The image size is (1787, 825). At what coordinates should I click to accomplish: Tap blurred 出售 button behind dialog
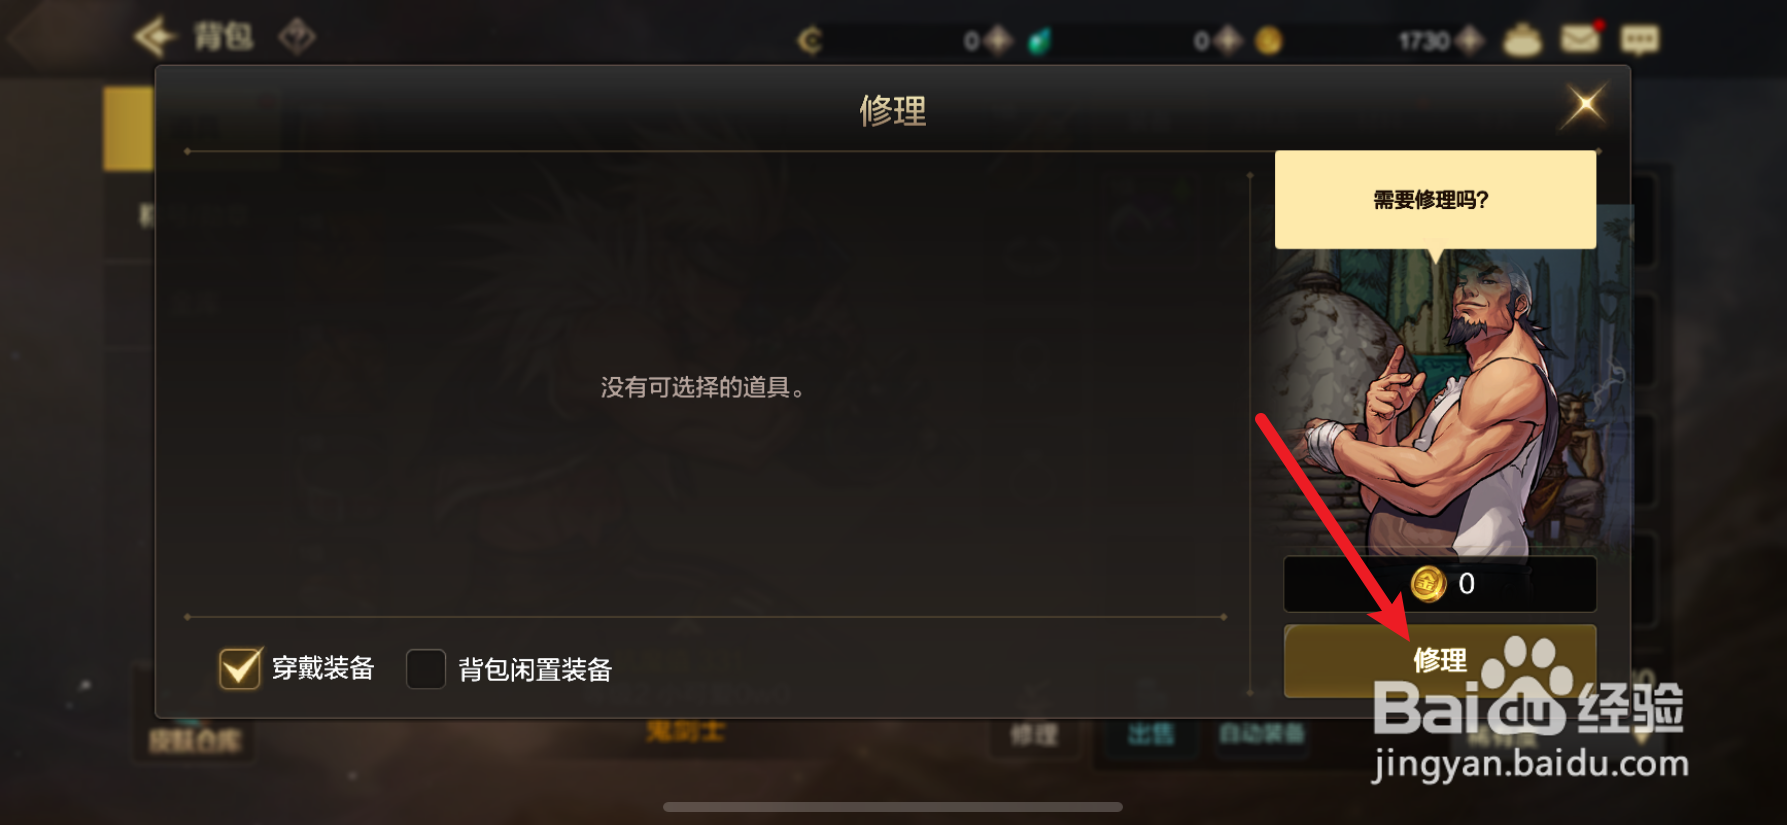click(1150, 735)
